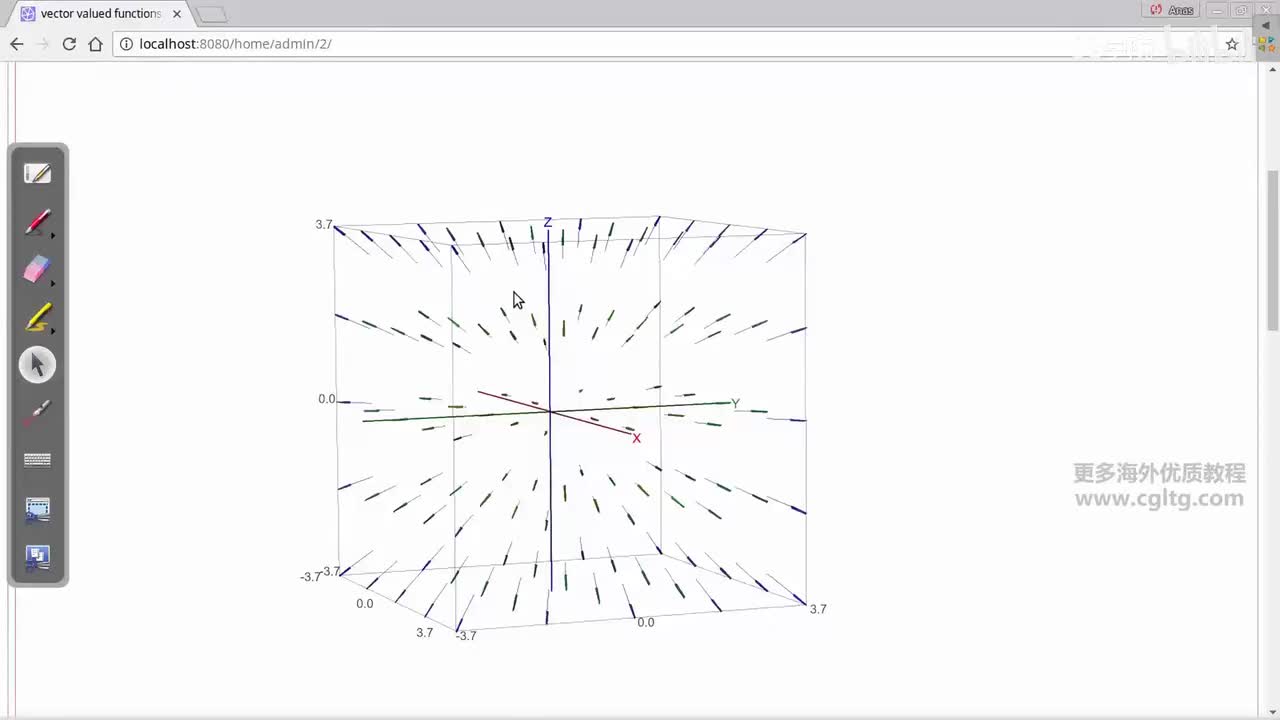The image size is (1280, 720).
Task: Click the red X axis label
Action: click(636, 438)
